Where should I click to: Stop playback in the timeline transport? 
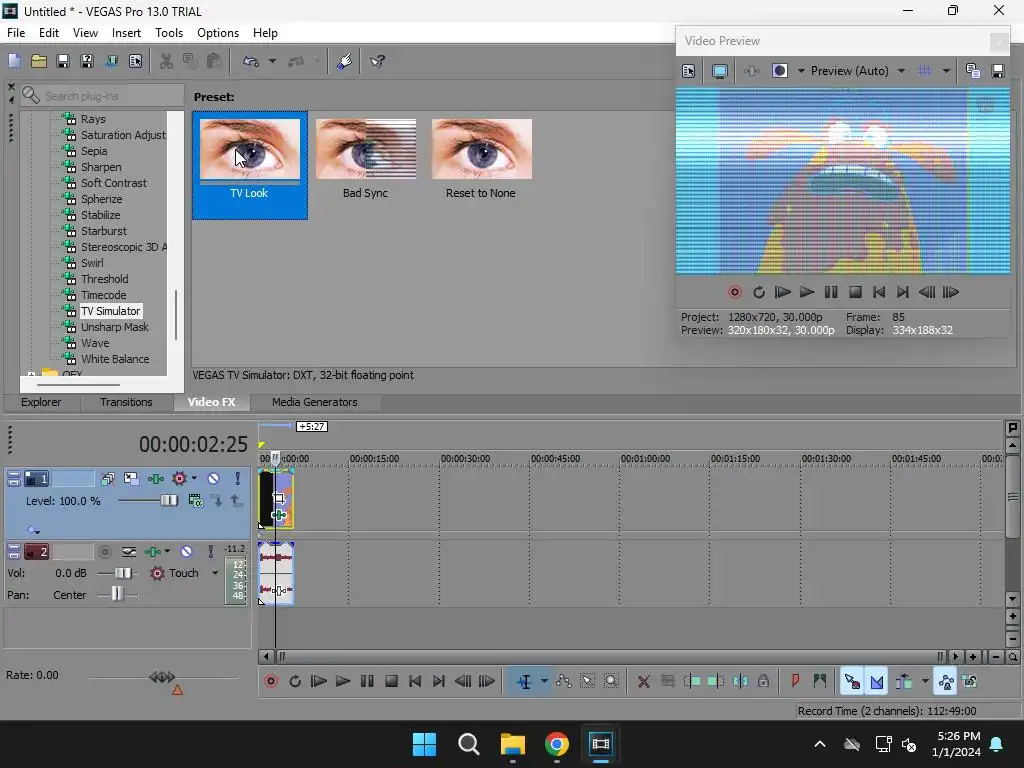(391, 681)
